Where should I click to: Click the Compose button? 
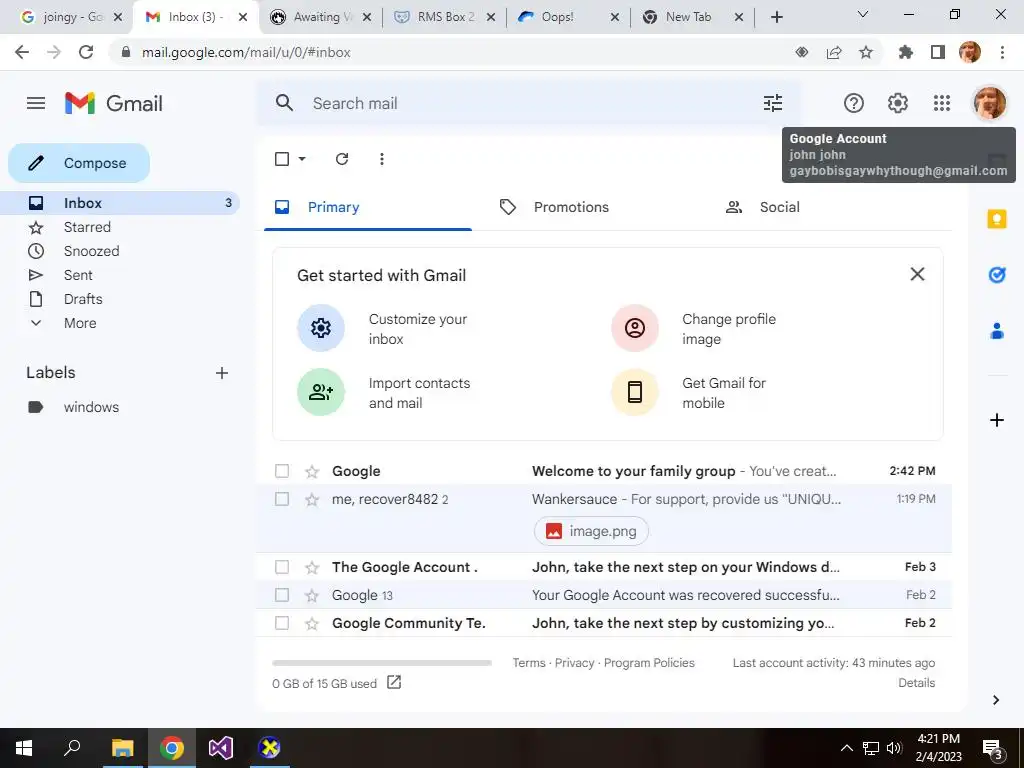point(79,163)
